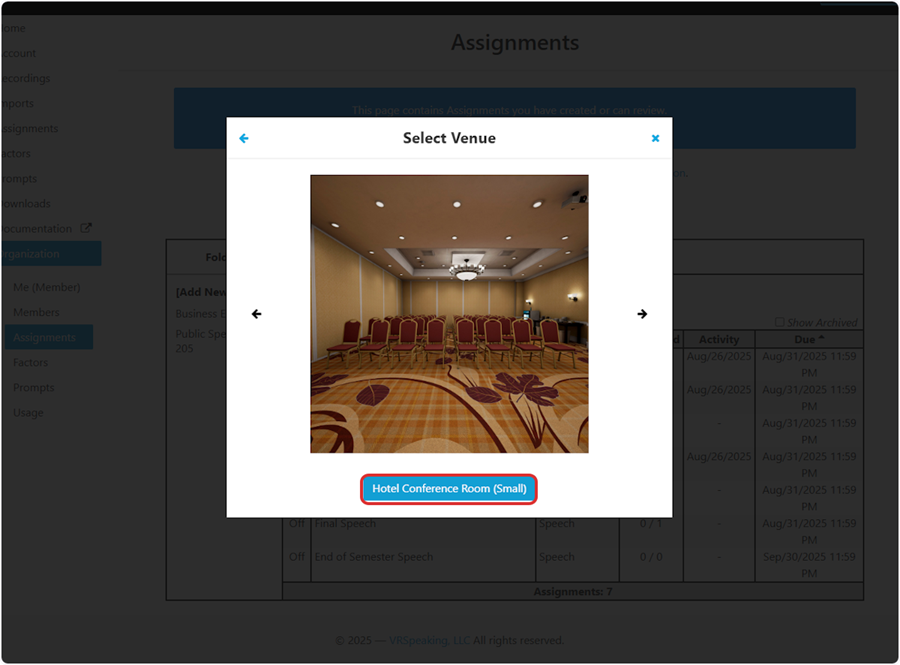This screenshot has height=665, width=900.
Task: Close the Select Venue dialog
Action: pyautogui.click(x=655, y=138)
